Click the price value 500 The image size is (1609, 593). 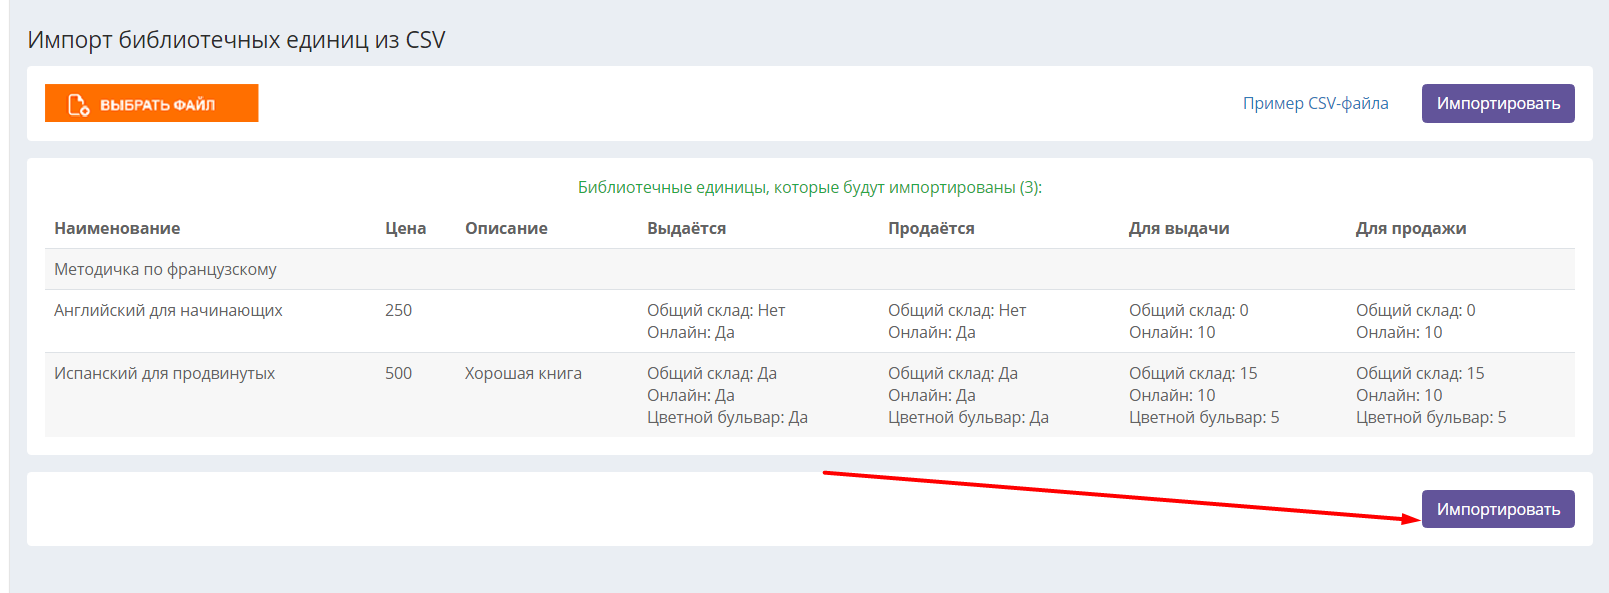(x=398, y=373)
